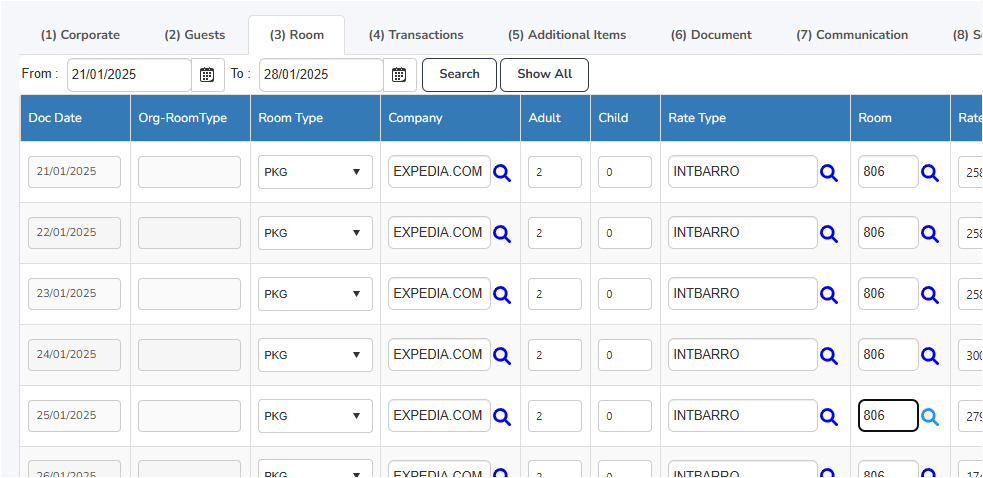Viewport: 983px width, 478px height.
Task: Edit Child count in 21/01/2025 row
Action: point(625,172)
